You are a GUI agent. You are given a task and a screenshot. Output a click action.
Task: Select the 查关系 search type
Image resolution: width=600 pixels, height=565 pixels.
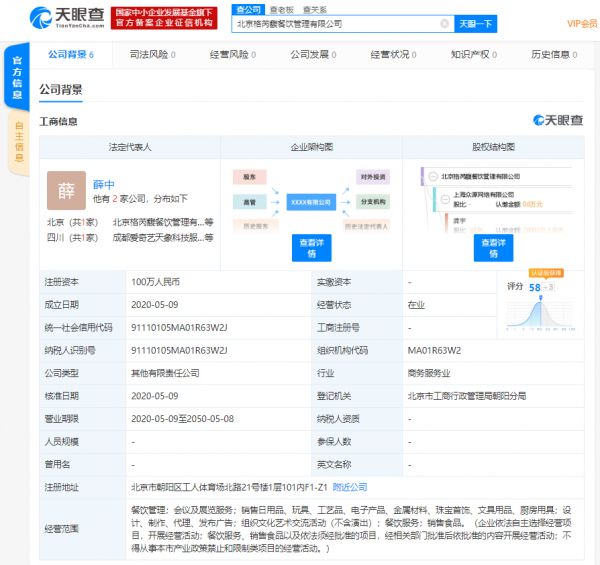click(x=315, y=8)
